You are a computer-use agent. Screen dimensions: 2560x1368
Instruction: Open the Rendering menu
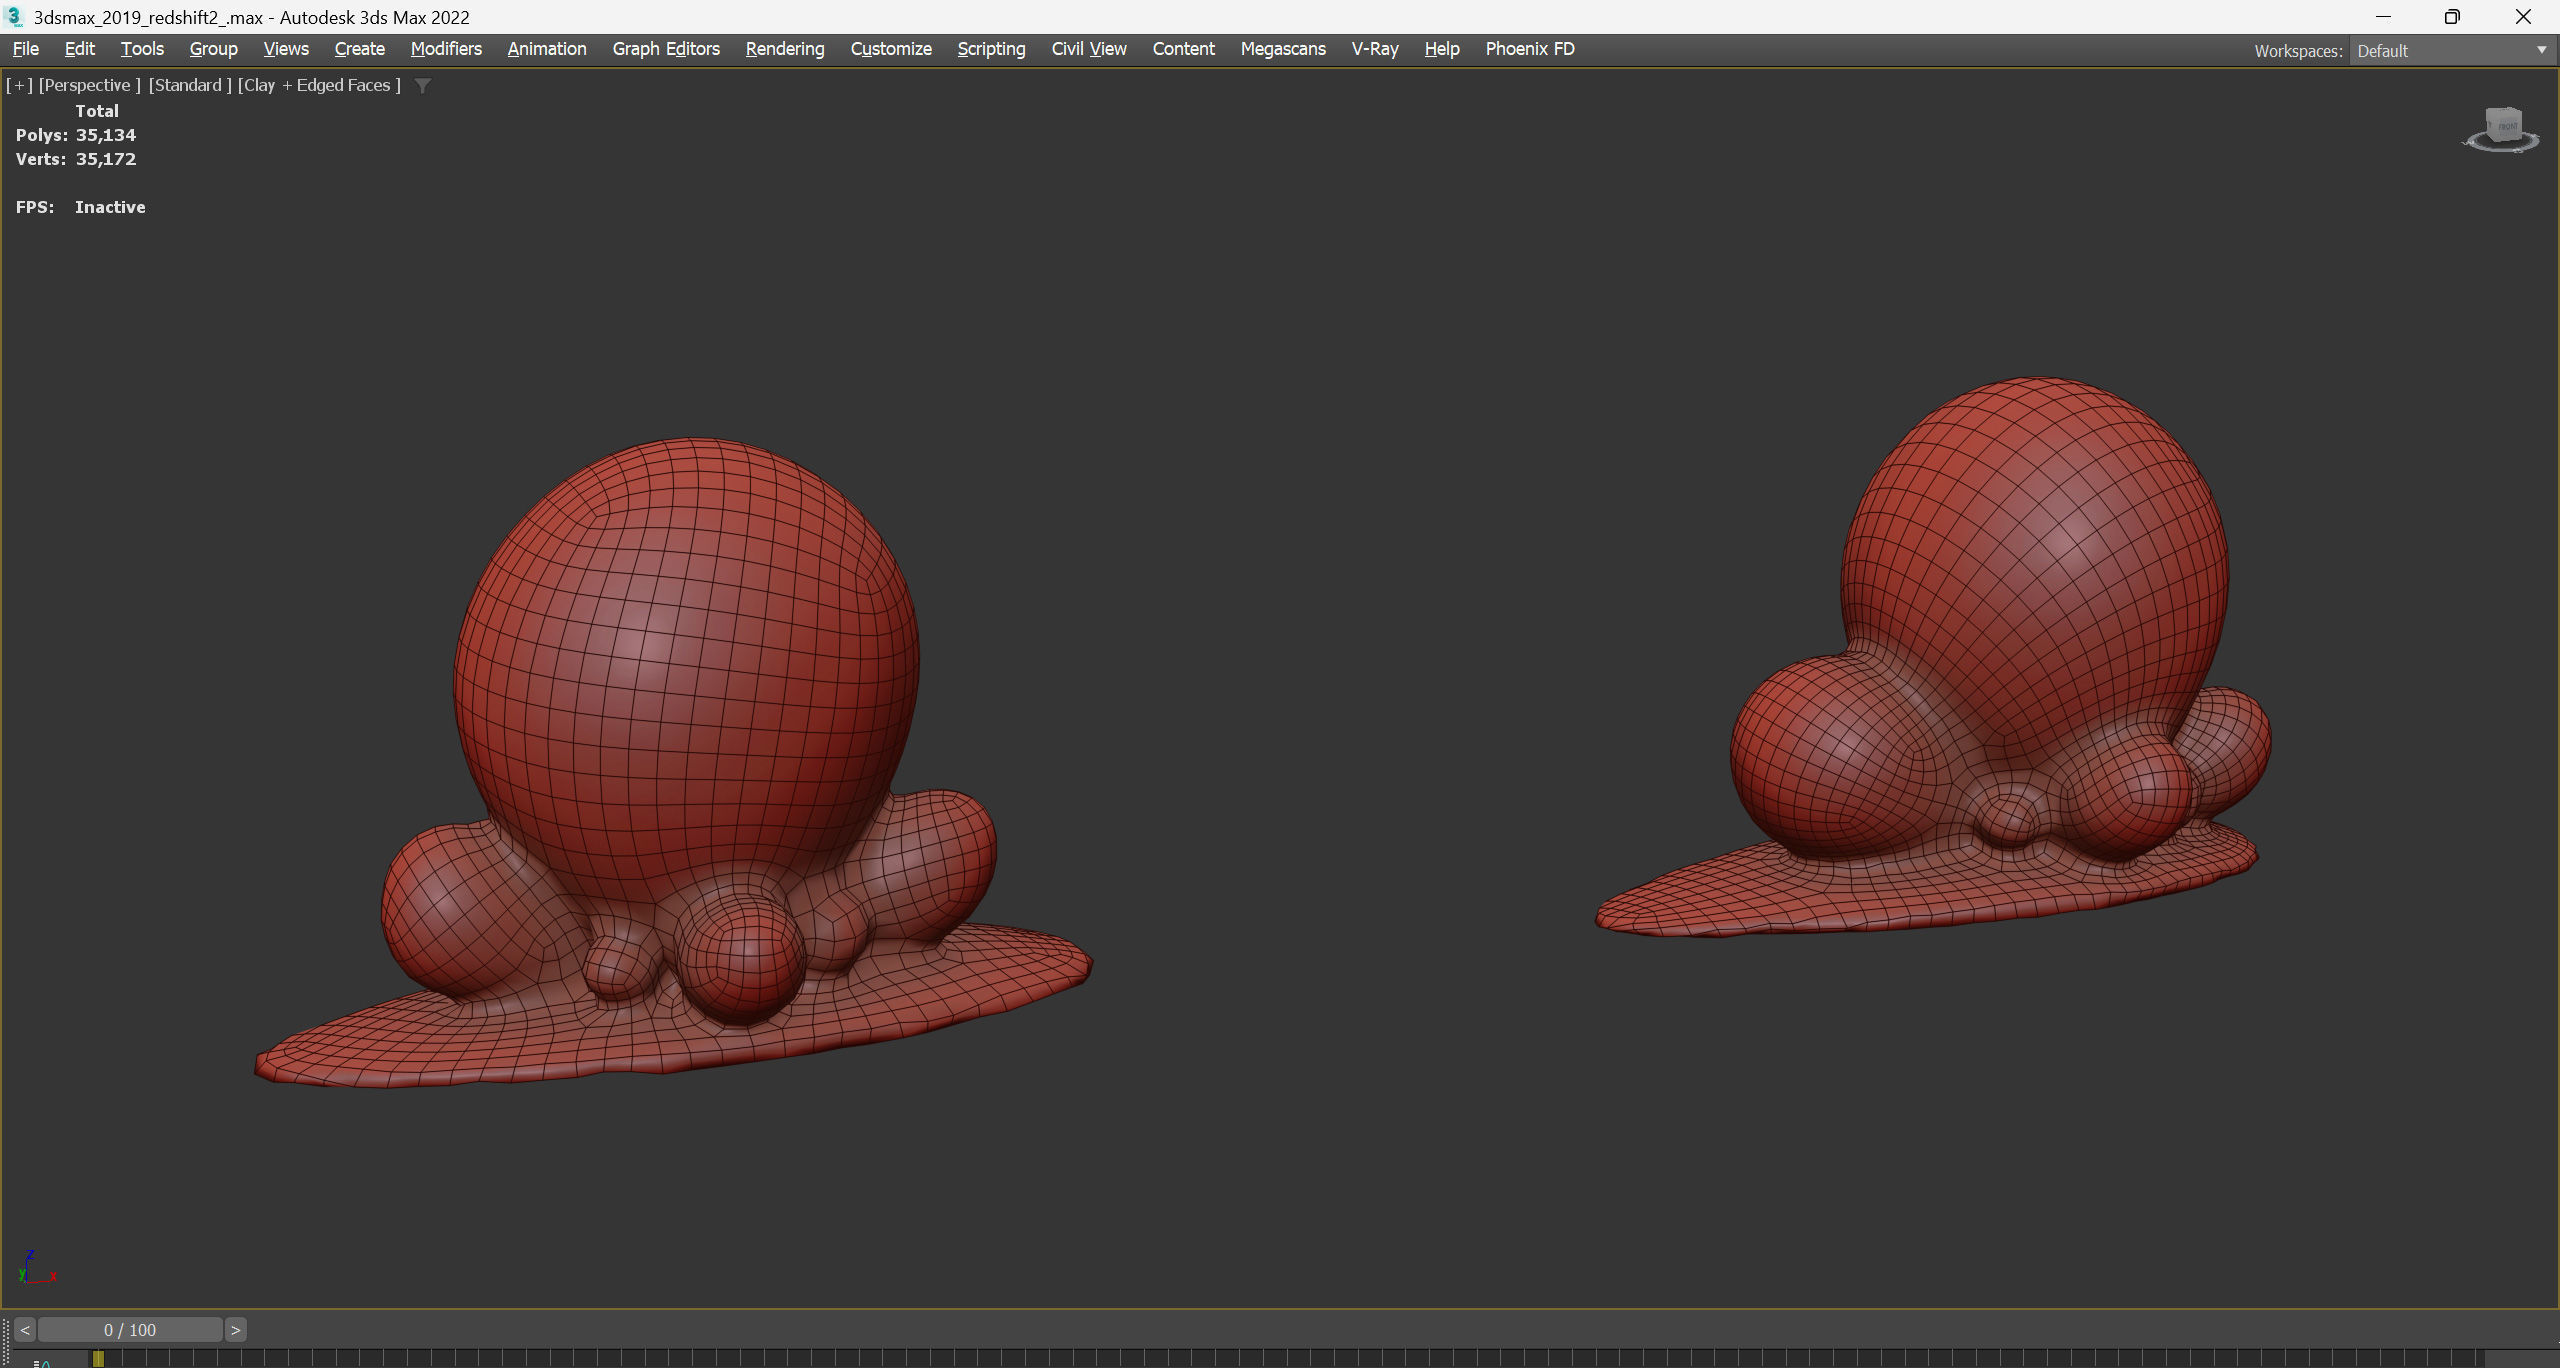[x=784, y=49]
